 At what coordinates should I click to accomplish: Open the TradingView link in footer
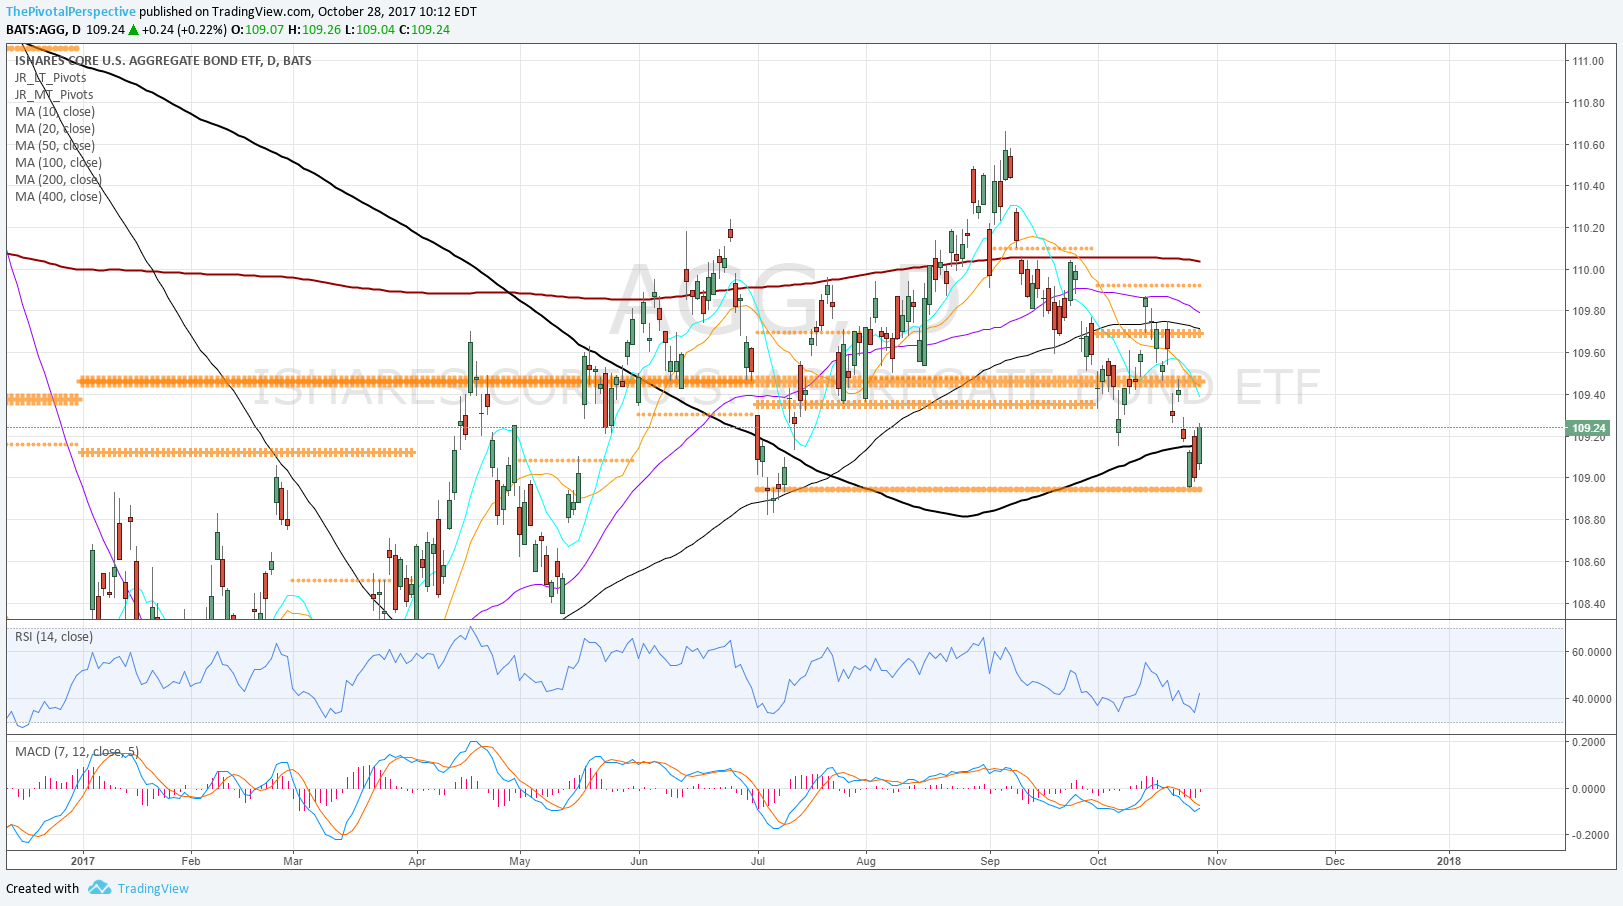153,888
